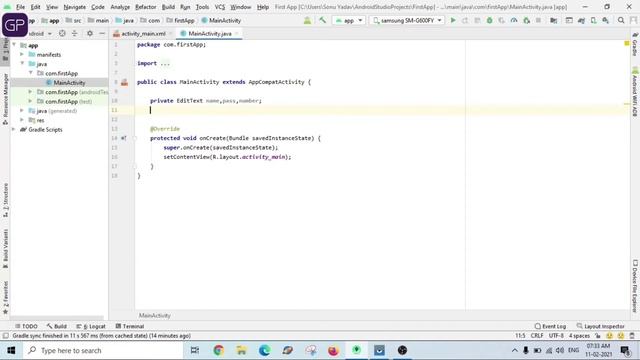Viewport: 640px width, 360px height.
Task: Open the Refactor menu
Action: click(x=146, y=7)
